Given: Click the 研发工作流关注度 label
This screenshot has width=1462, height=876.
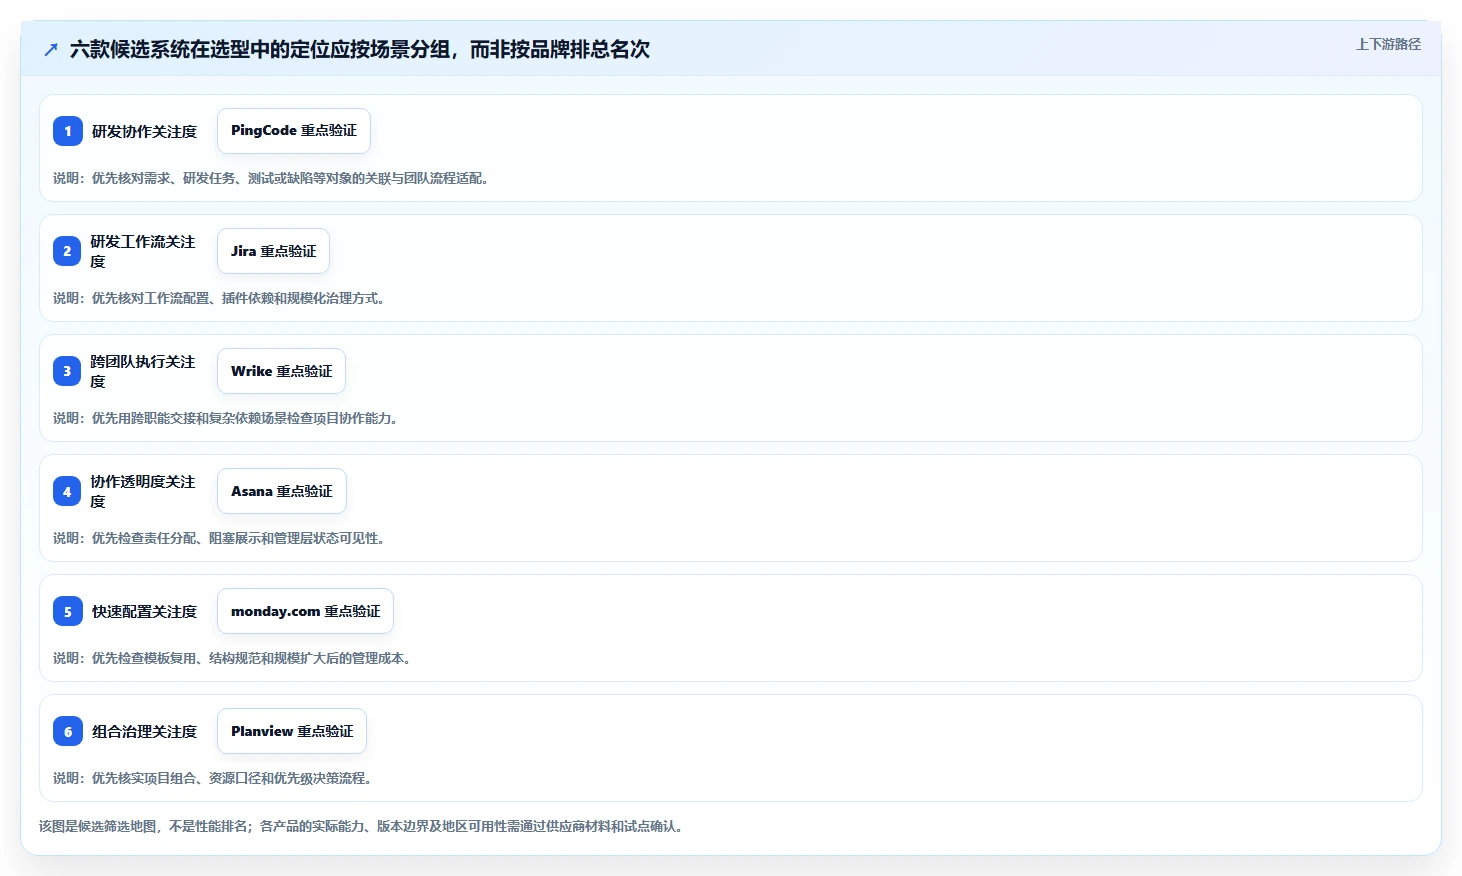Looking at the screenshot, I should 143,251.
